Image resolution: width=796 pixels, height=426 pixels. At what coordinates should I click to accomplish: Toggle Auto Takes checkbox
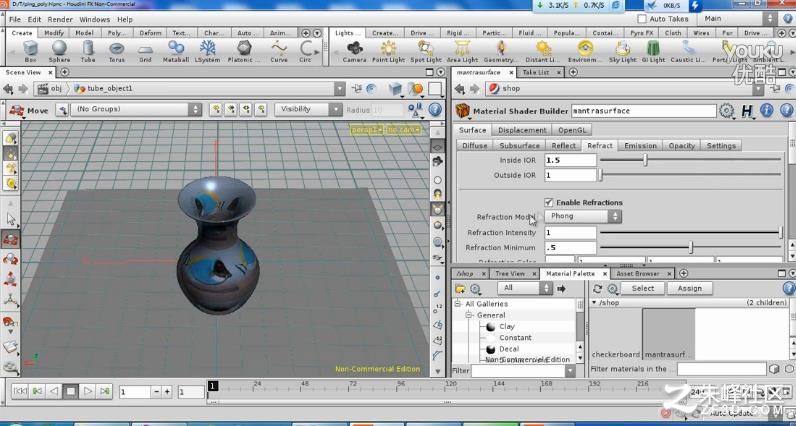tap(642, 19)
